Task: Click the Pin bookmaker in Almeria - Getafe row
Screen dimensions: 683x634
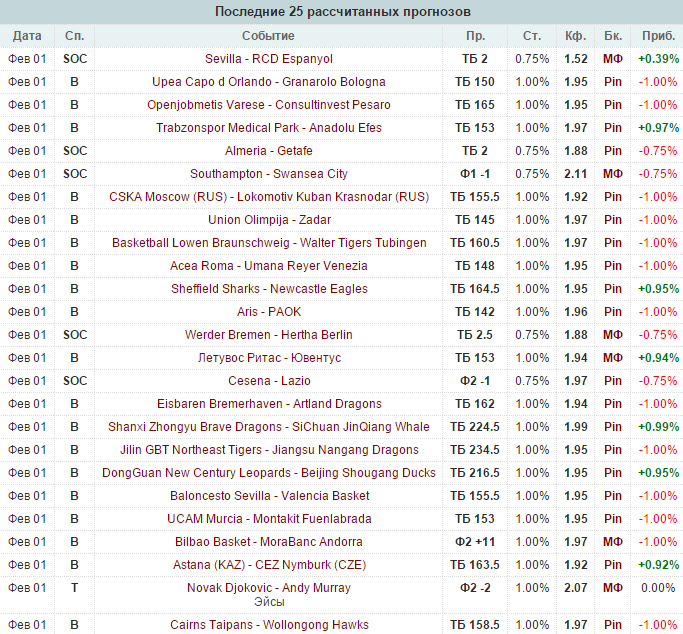Action: [x=612, y=151]
